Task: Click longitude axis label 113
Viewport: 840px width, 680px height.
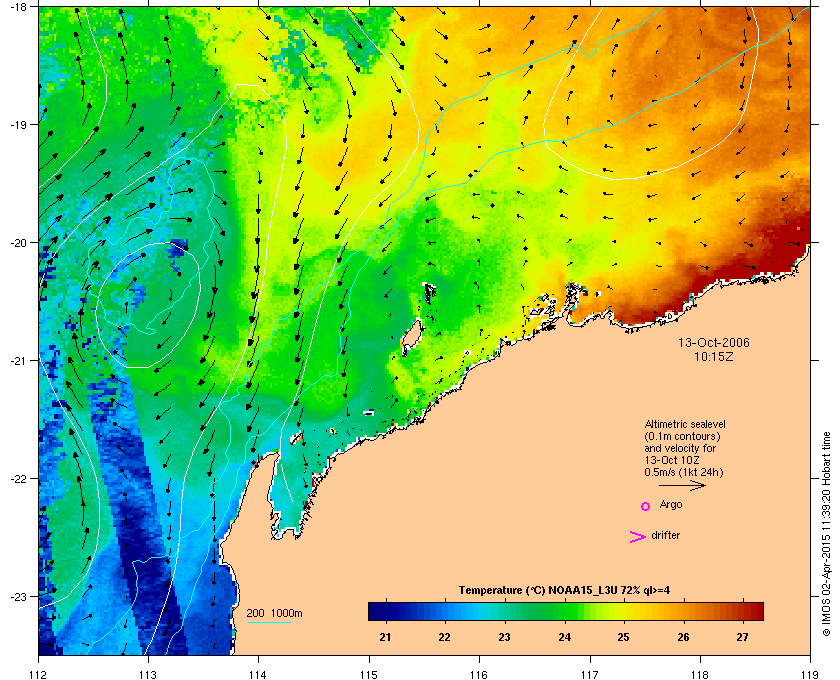Action: tap(148, 675)
